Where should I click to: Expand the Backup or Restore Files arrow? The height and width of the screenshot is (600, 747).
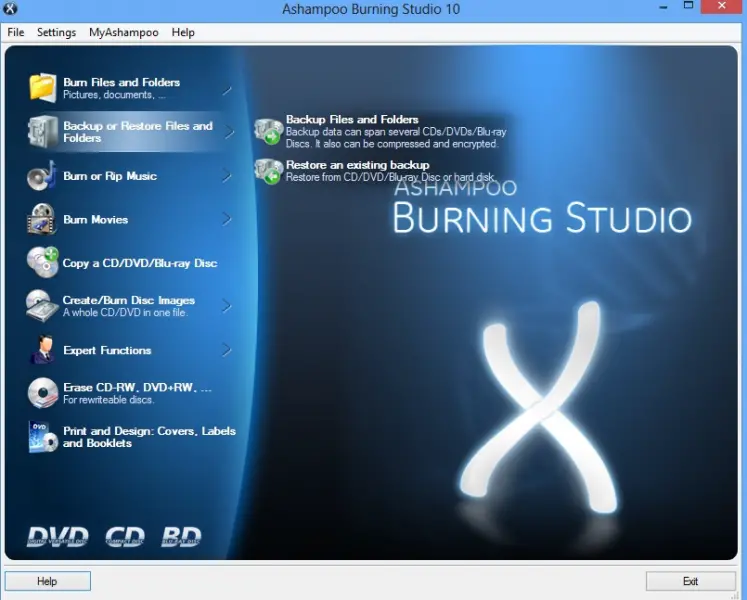[x=230, y=132]
